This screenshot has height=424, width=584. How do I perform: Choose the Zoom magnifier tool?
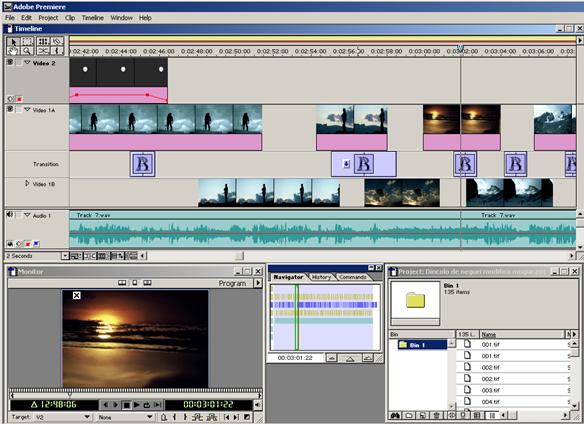tap(27, 51)
